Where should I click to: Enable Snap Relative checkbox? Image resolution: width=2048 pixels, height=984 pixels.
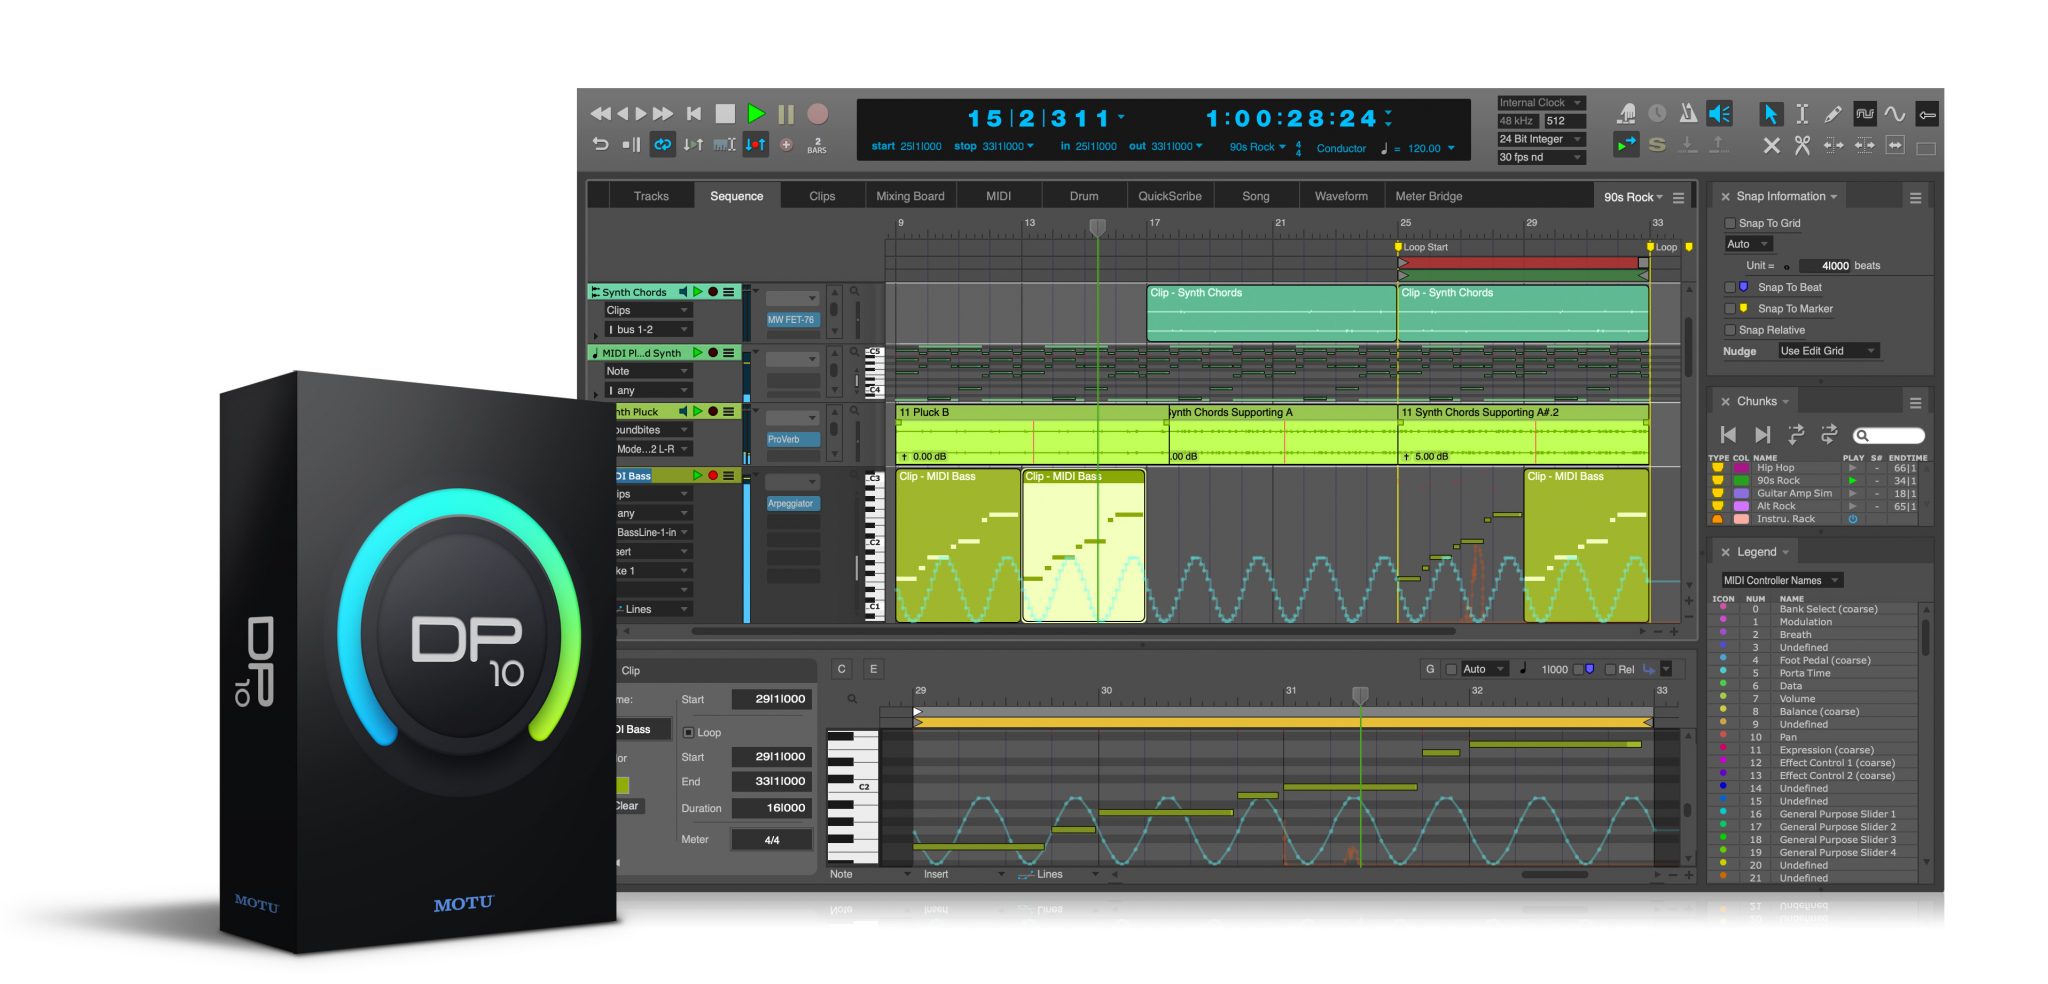[x=1730, y=330]
